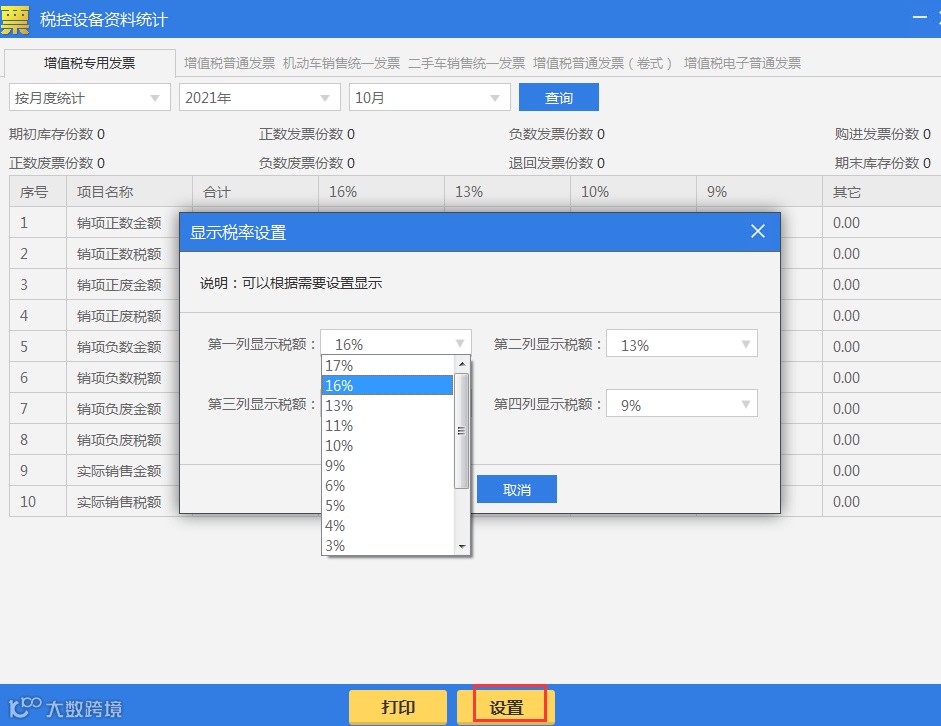This screenshot has width=941, height=726.
Task: Click the 打印 button
Action: pos(398,707)
